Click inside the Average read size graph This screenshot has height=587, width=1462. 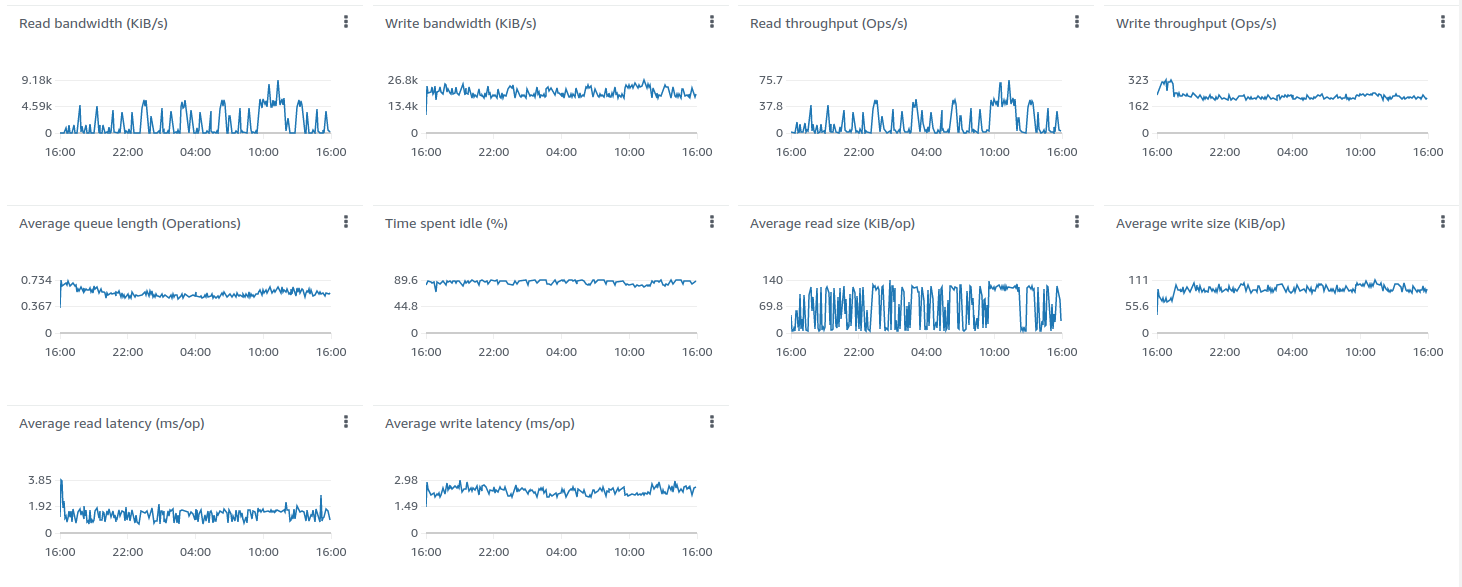tap(926, 306)
